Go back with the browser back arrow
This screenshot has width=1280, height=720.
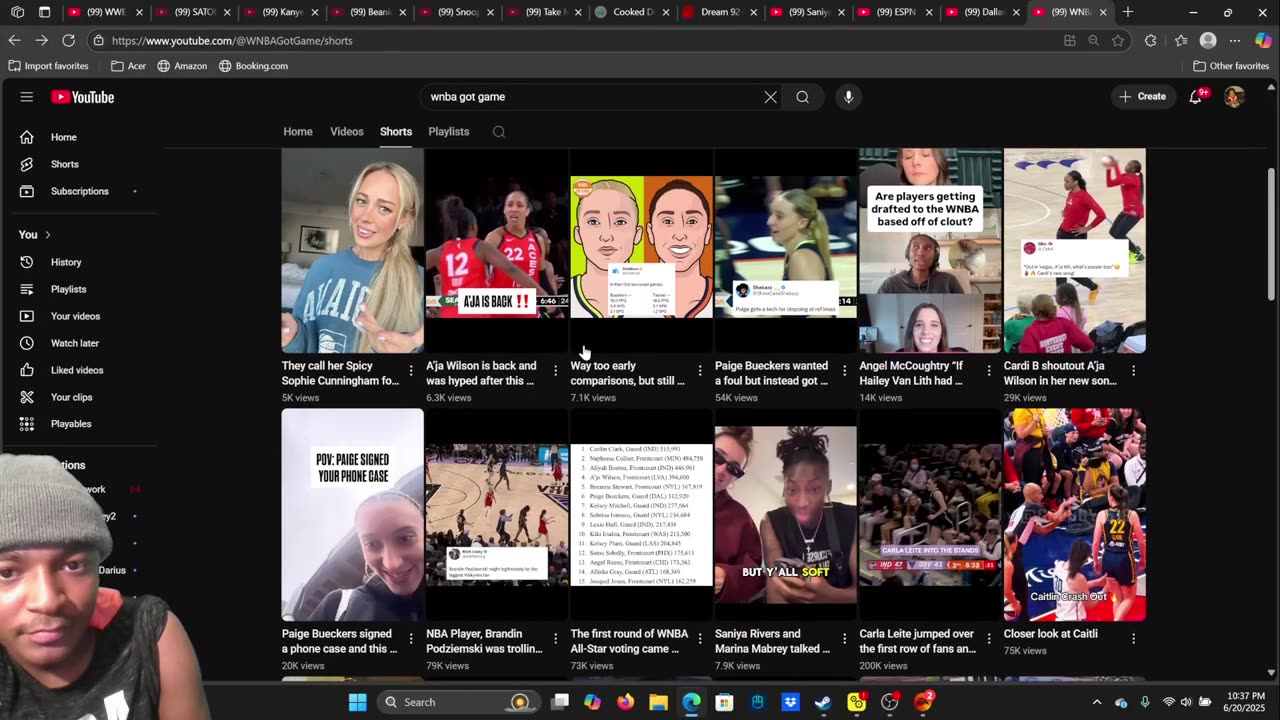[x=14, y=41]
